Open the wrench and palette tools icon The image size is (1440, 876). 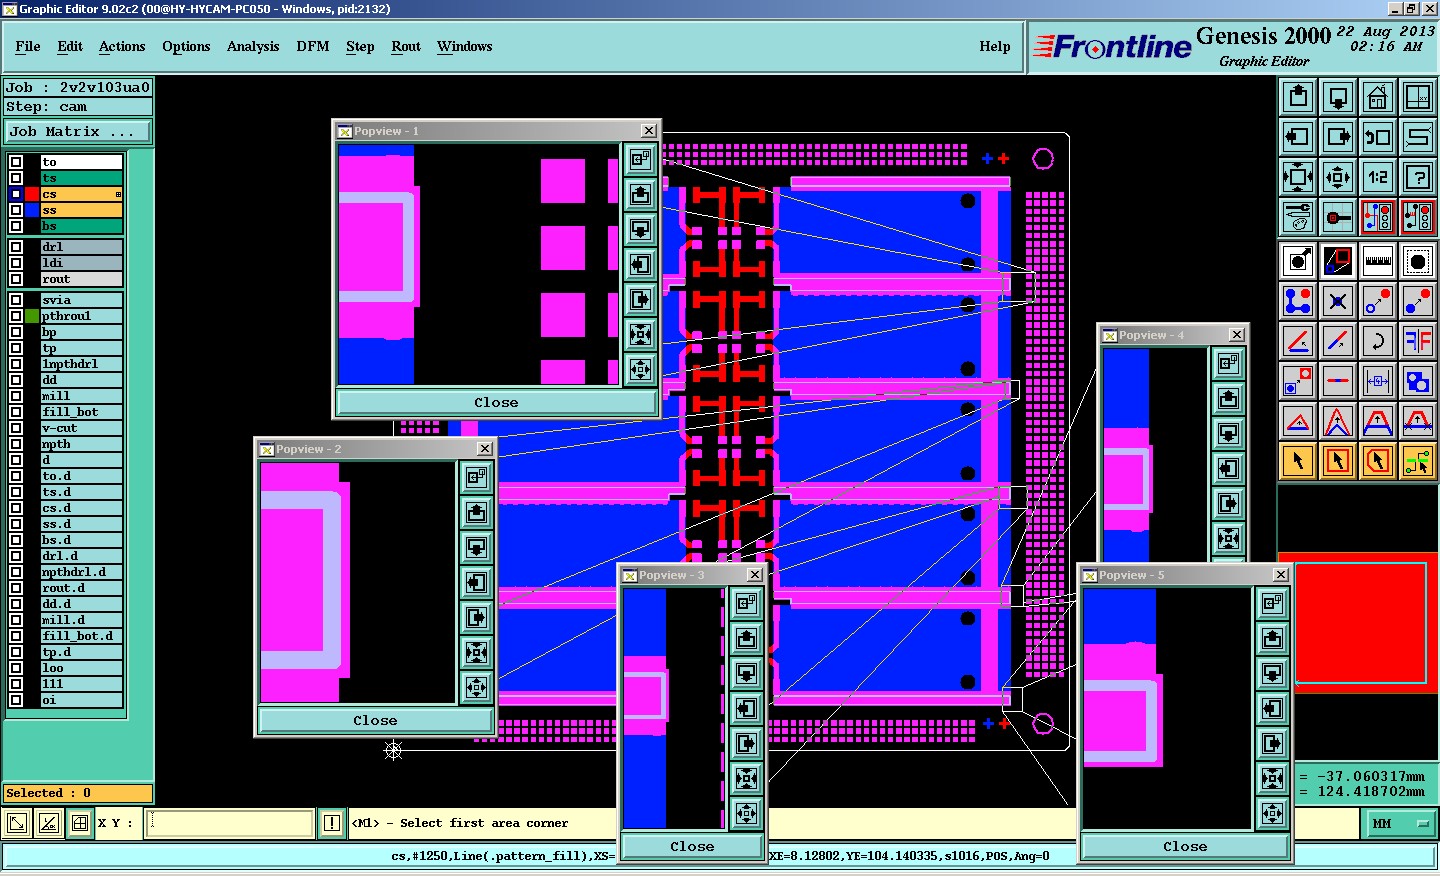pyautogui.click(x=1298, y=217)
